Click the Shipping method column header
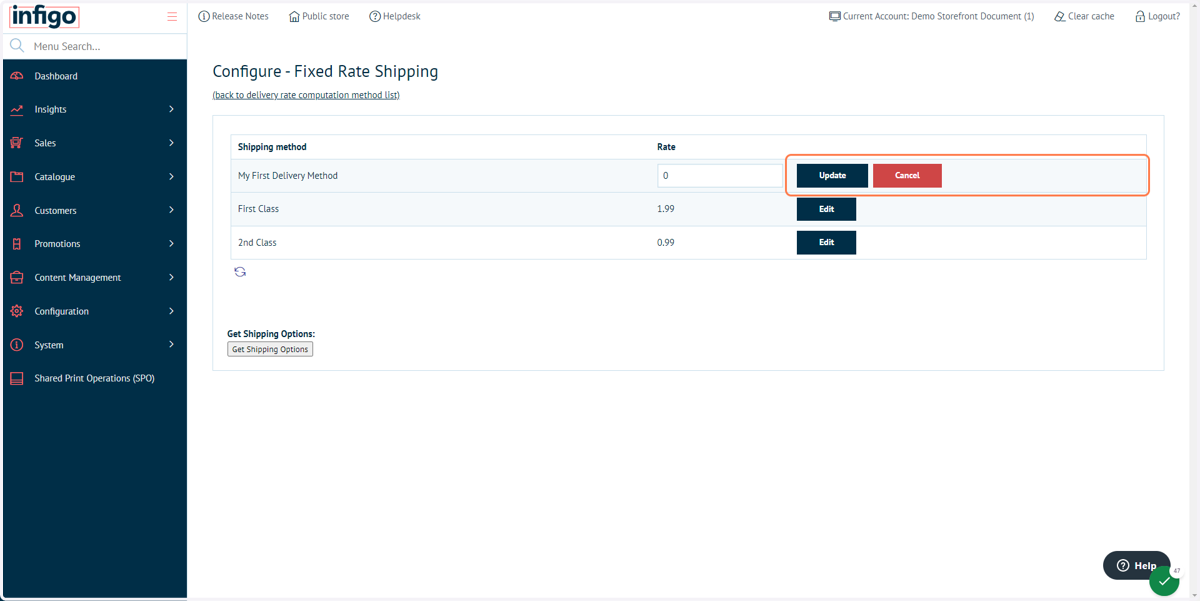Image resolution: width=1200 pixels, height=601 pixels. [272, 147]
